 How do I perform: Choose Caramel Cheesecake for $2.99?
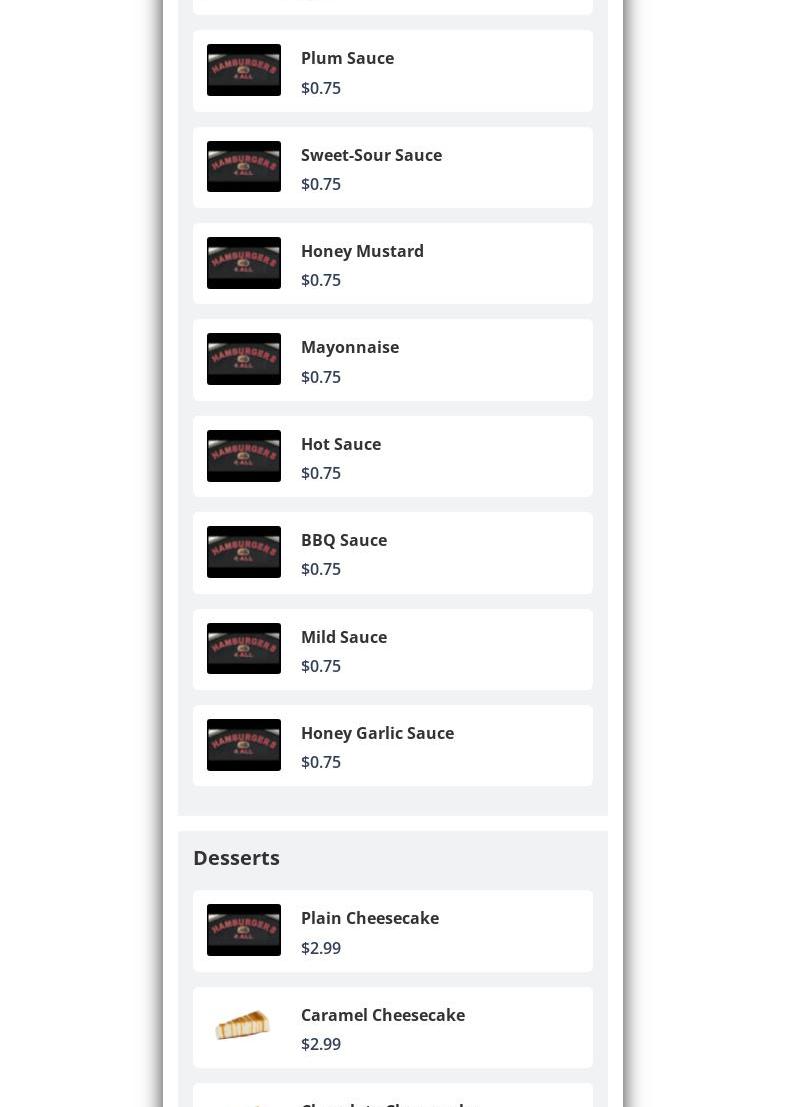pos(392,1028)
